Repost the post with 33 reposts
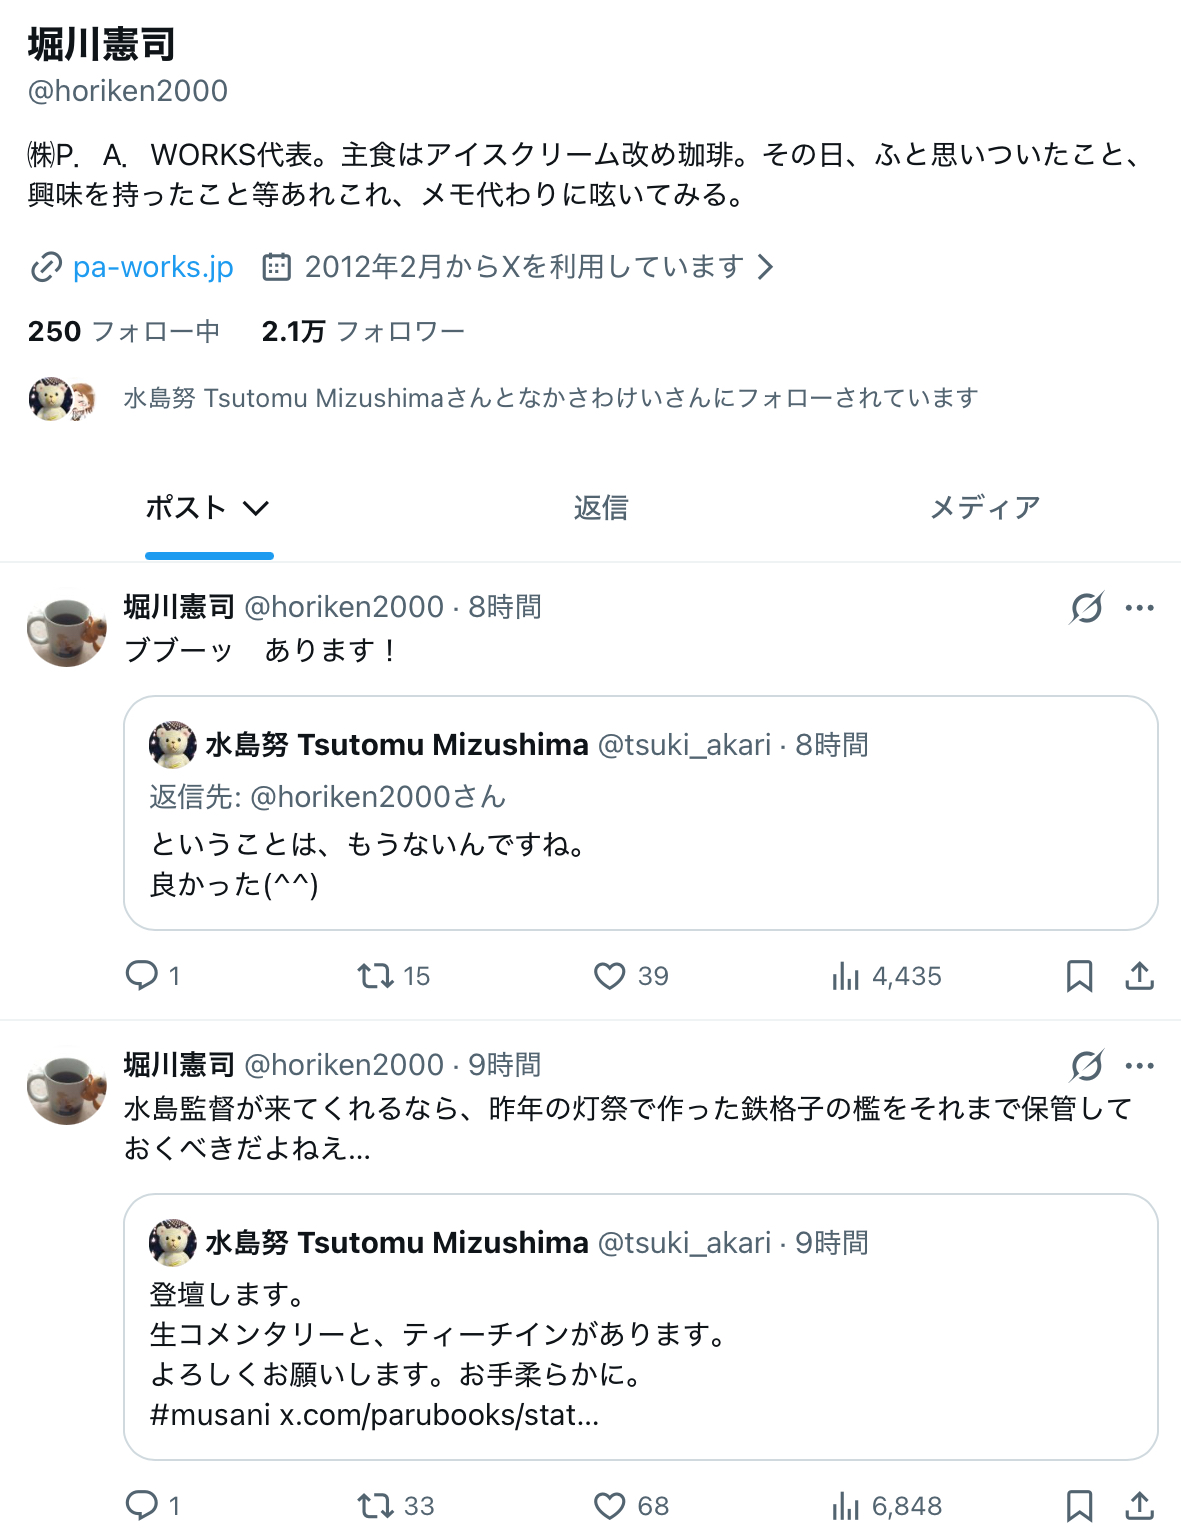This screenshot has height=1532, width=1181. point(376,1505)
